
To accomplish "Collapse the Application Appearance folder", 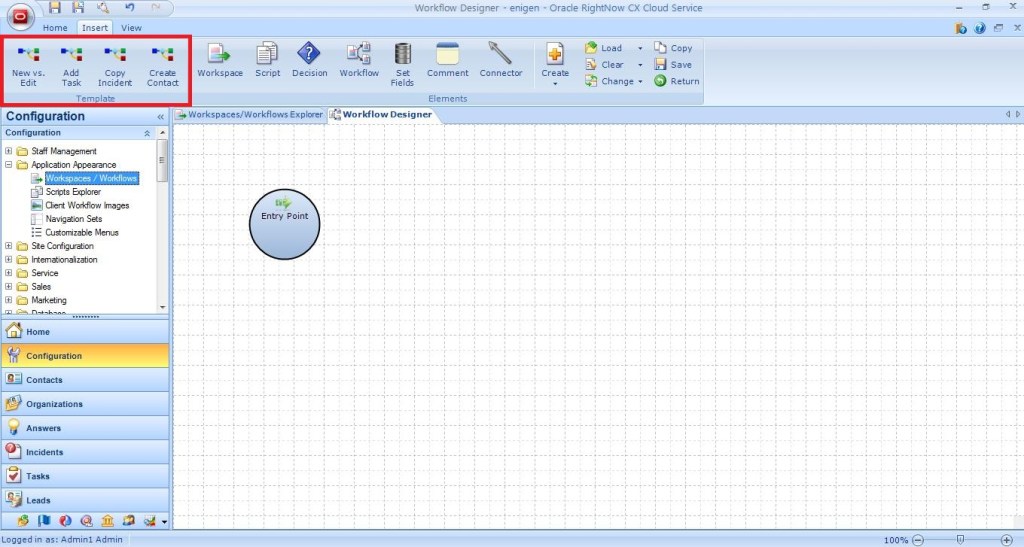I will point(9,165).
